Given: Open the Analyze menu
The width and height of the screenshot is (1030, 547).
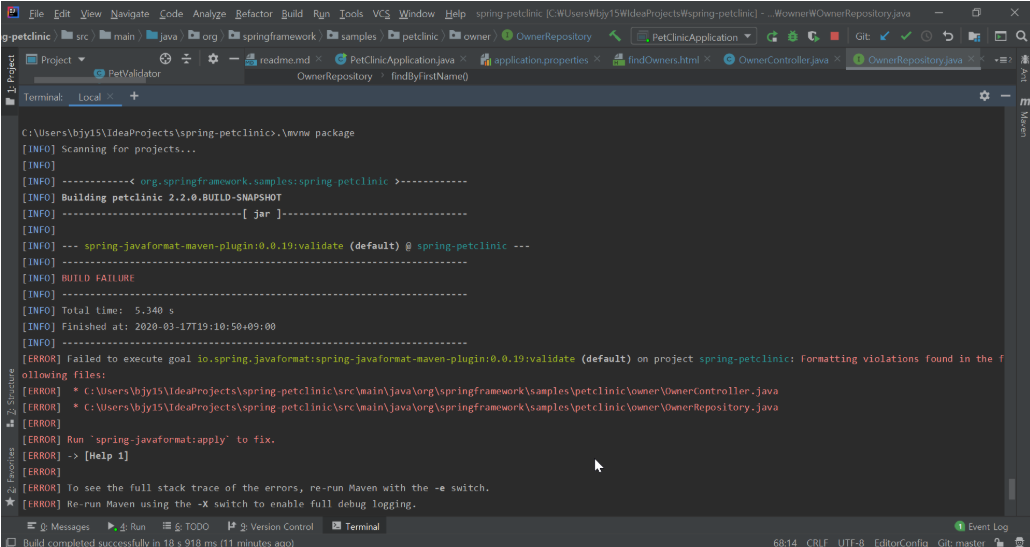Looking at the screenshot, I should click(x=210, y=13).
